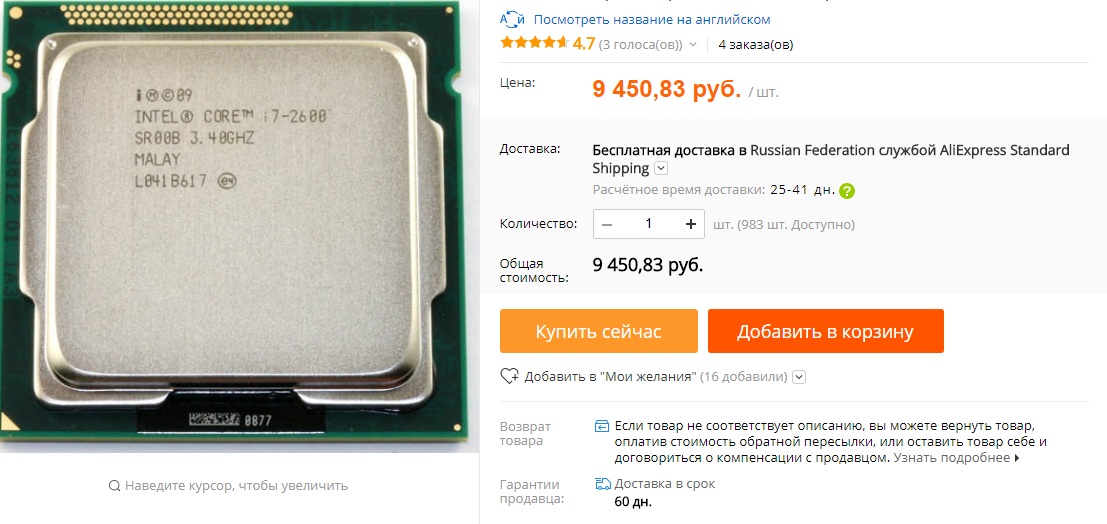Viewport: 1107px width, 524px height.
Task: Click the 4.7 rating score number
Action: click(584, 44)
